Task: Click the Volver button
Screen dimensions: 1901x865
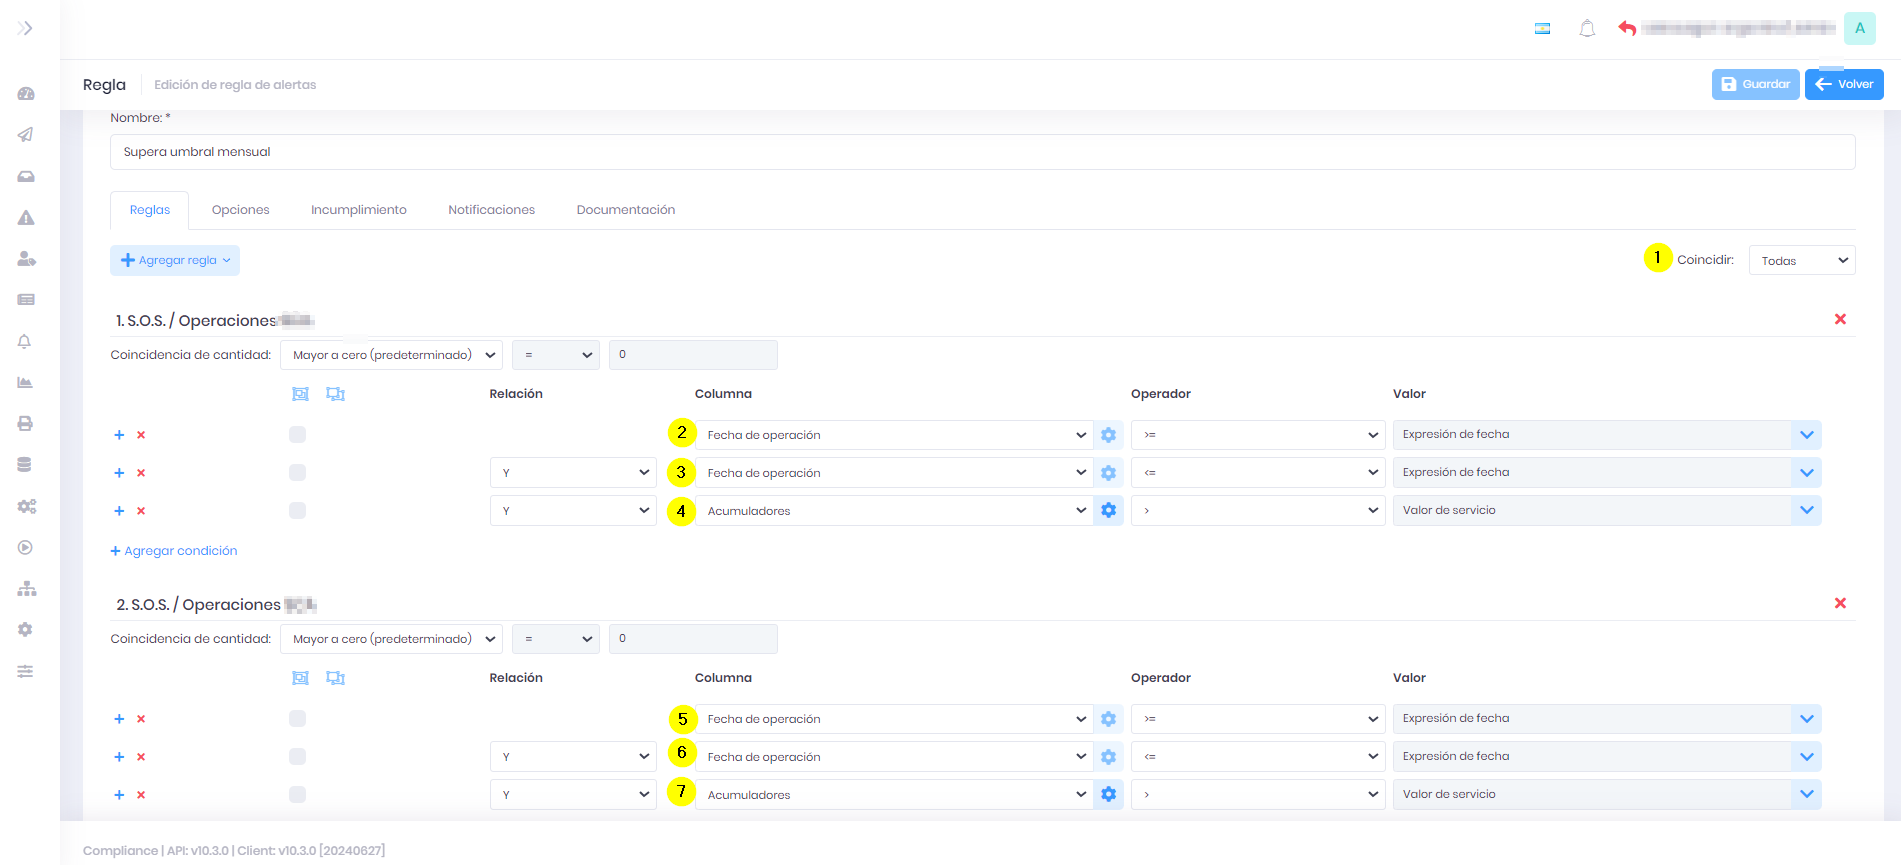Action: [1843, 85]
